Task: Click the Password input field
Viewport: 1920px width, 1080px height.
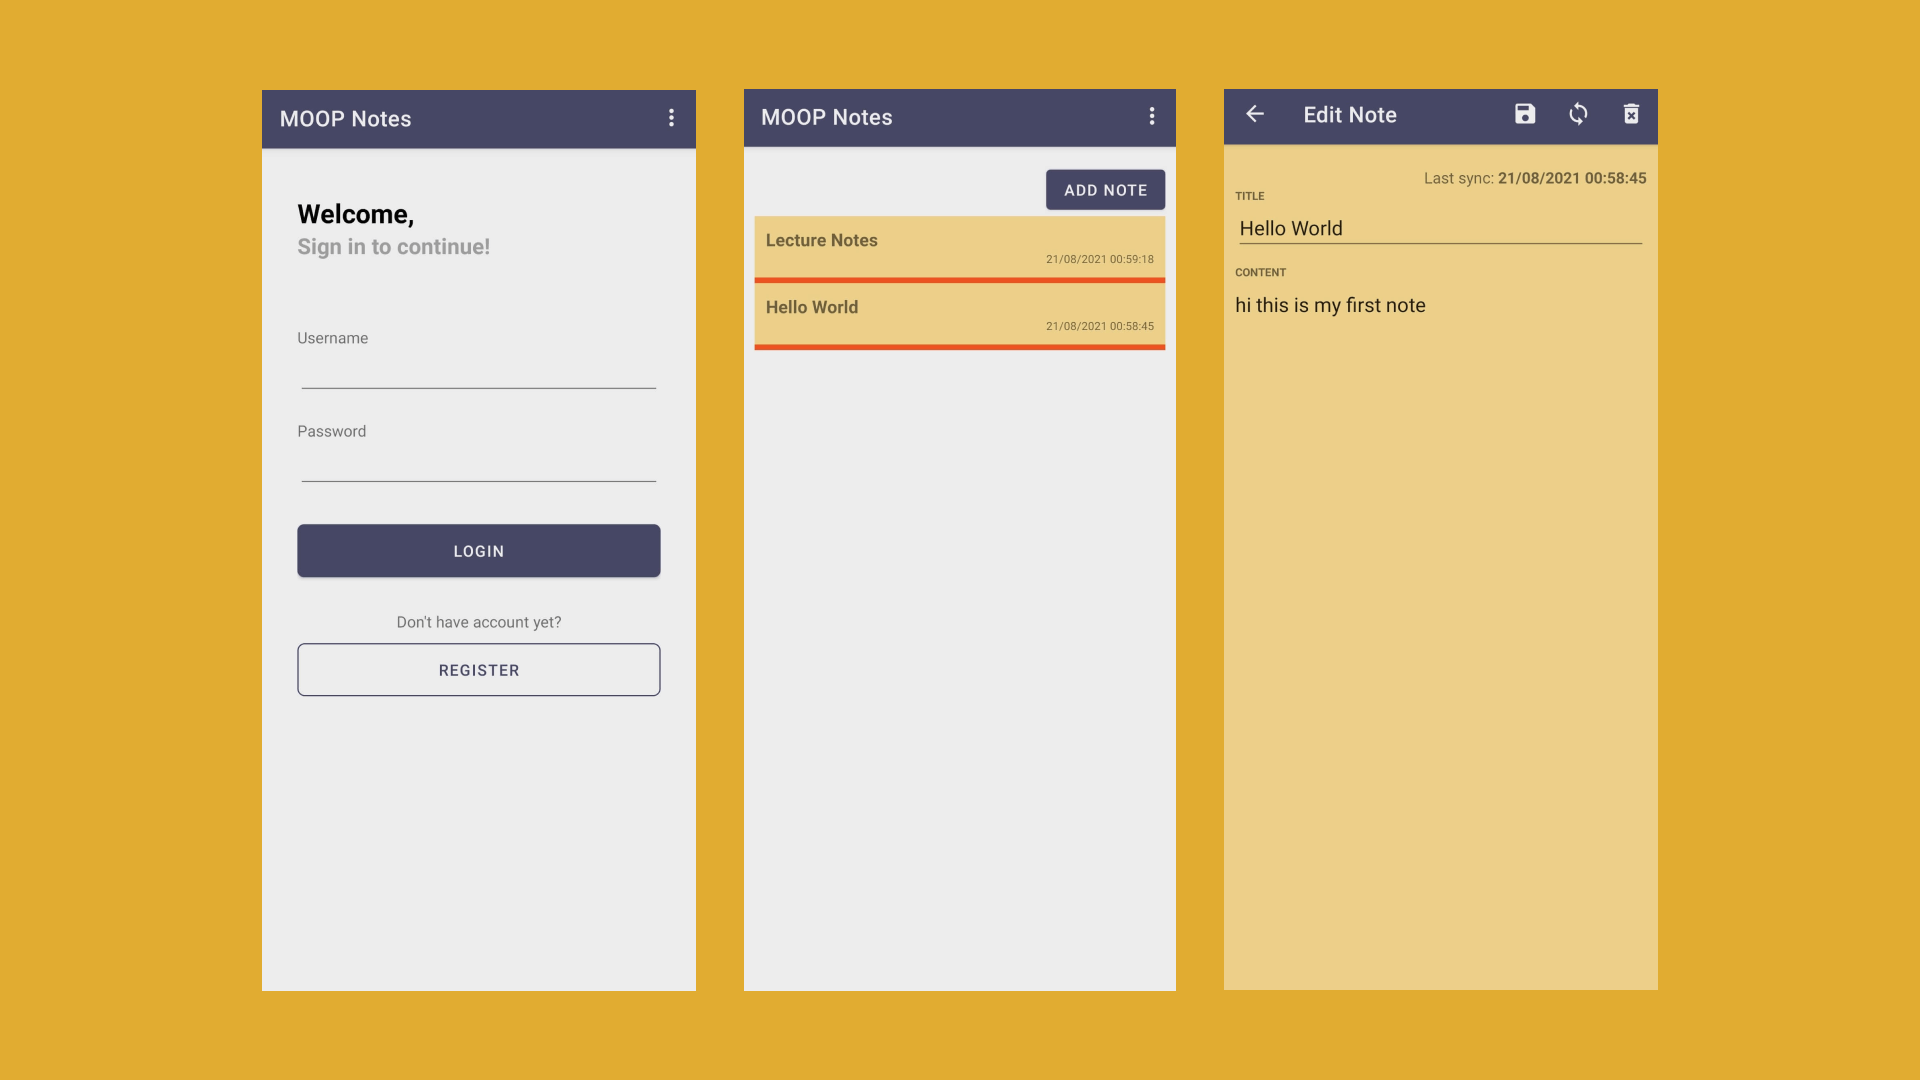Action: click(x=478, y=462)
